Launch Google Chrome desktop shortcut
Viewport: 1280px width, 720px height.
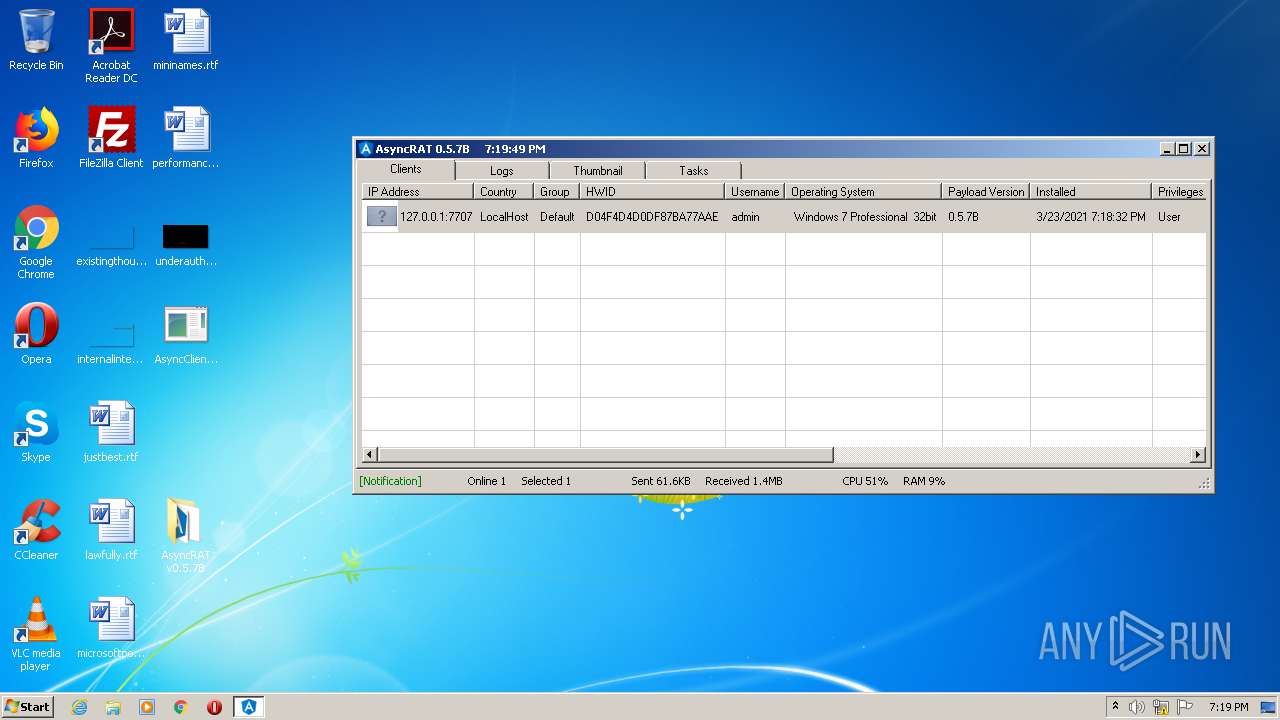[36, 242]
